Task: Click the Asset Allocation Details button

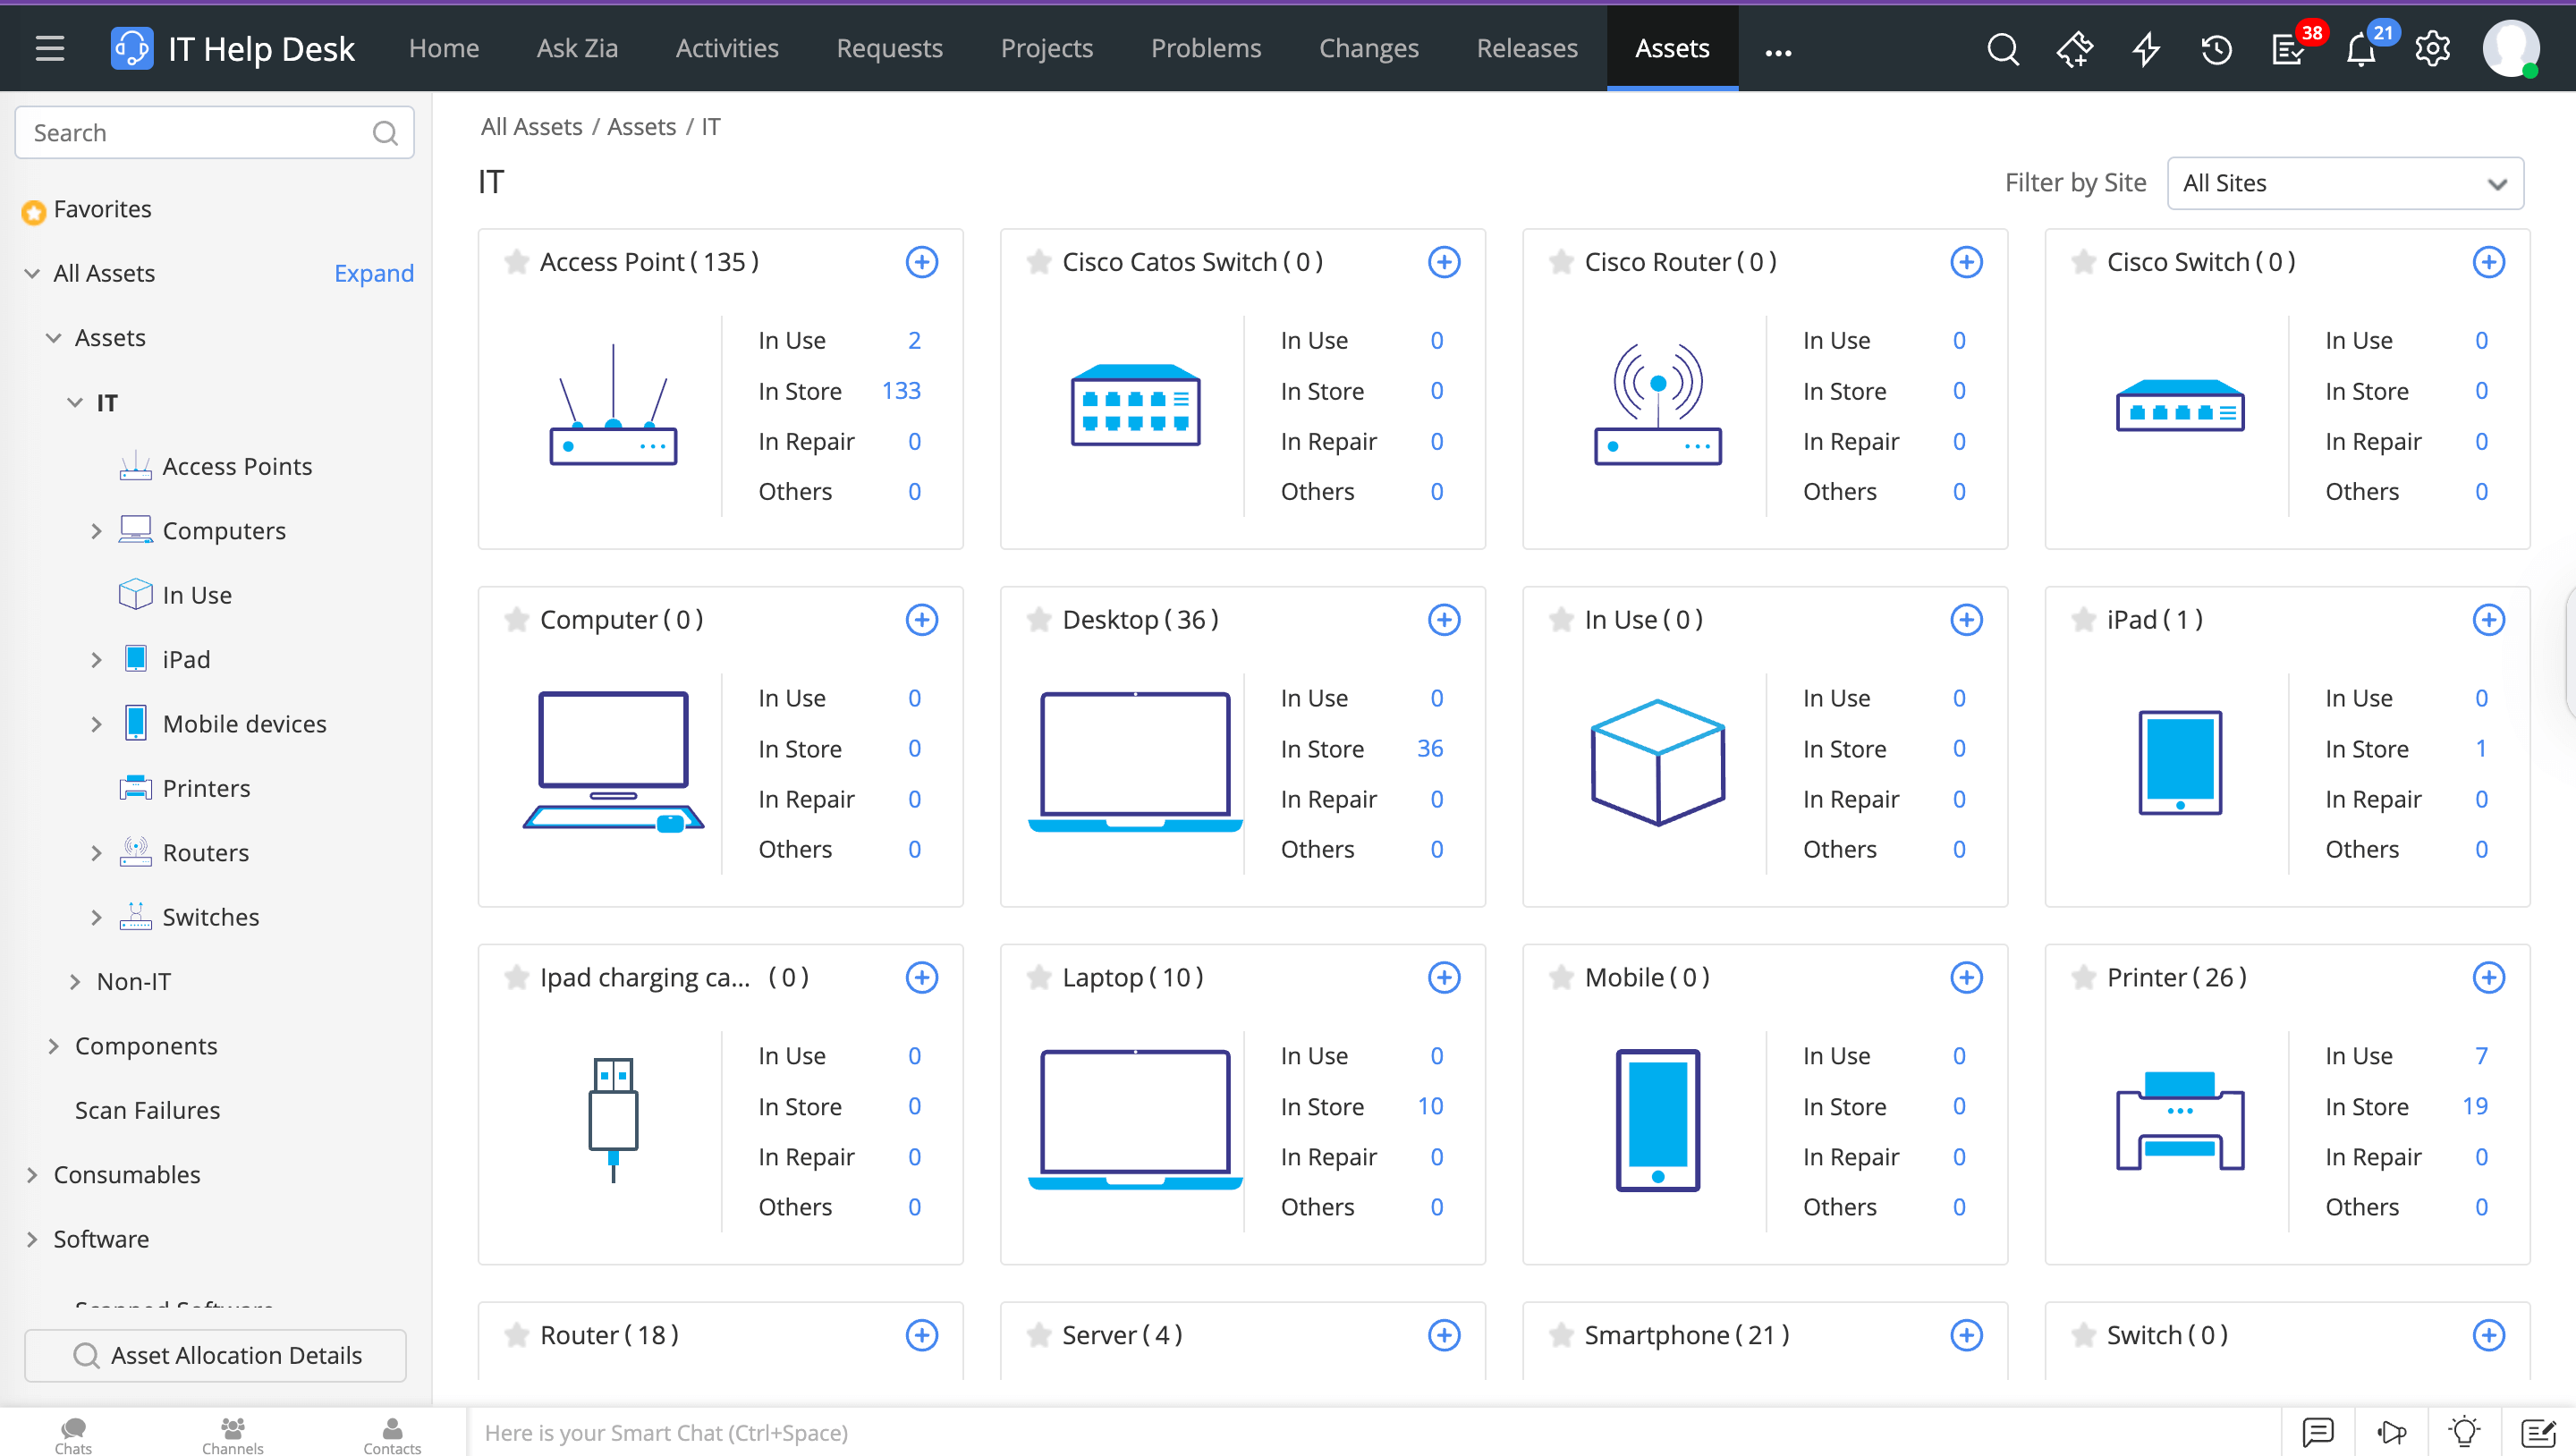Action: (x=215, y=1355)
